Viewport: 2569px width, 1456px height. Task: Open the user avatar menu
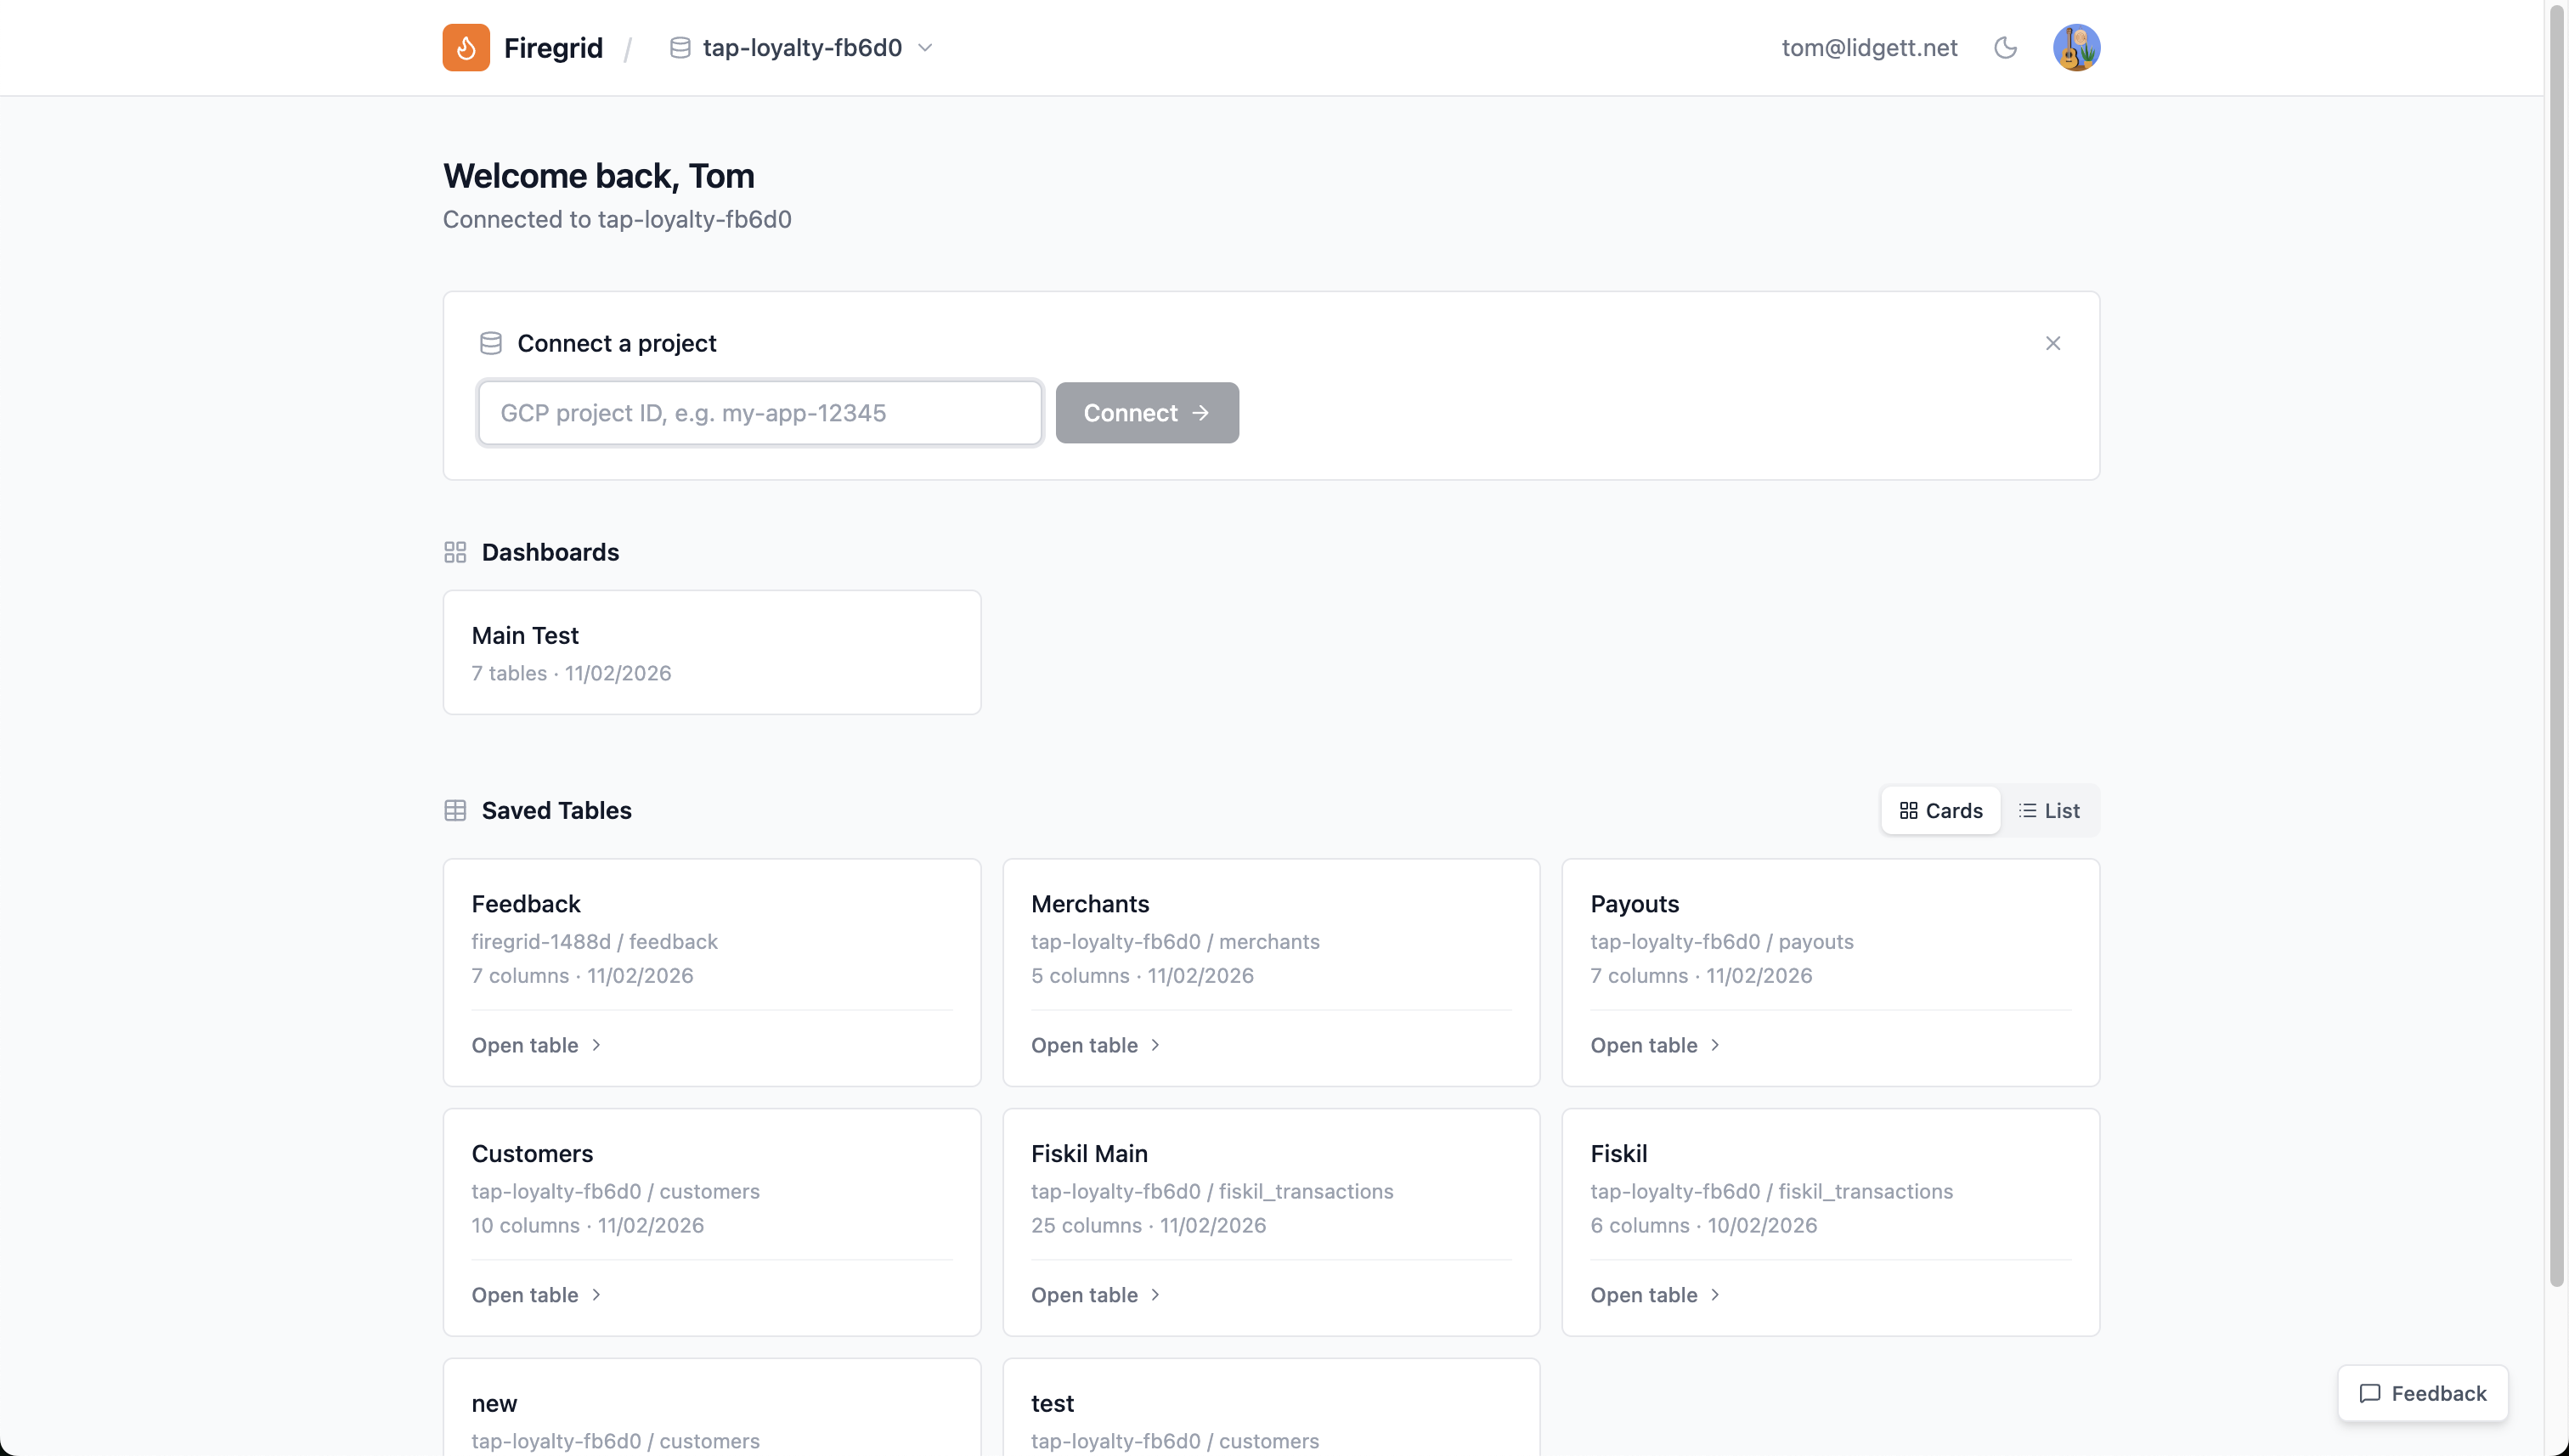(2076, 47)
